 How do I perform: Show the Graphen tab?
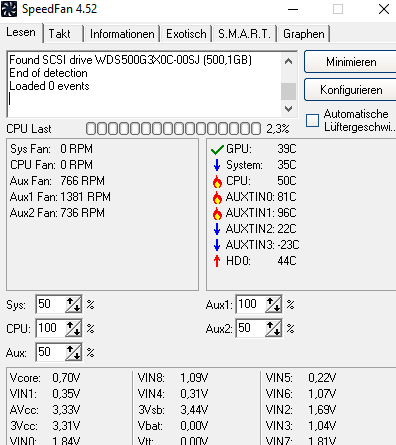click(304, 34)
